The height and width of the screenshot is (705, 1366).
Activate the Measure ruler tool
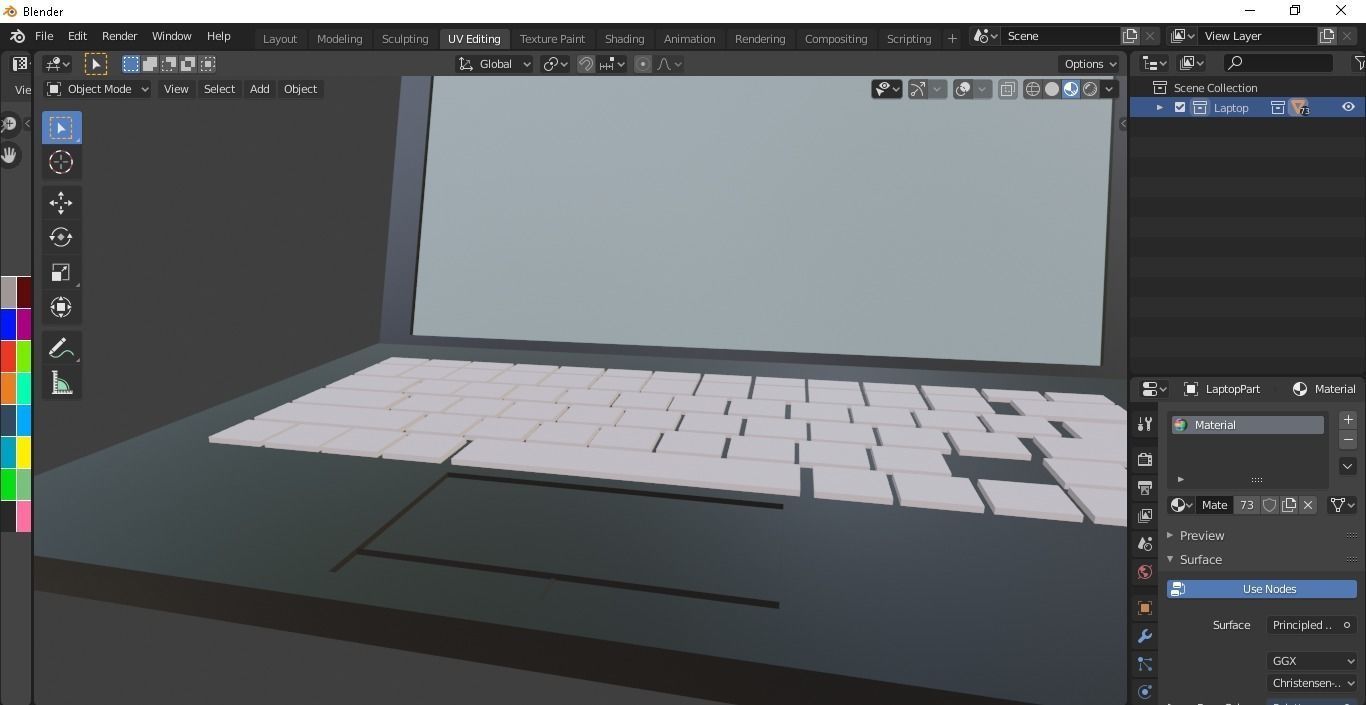tap(61, 384)
